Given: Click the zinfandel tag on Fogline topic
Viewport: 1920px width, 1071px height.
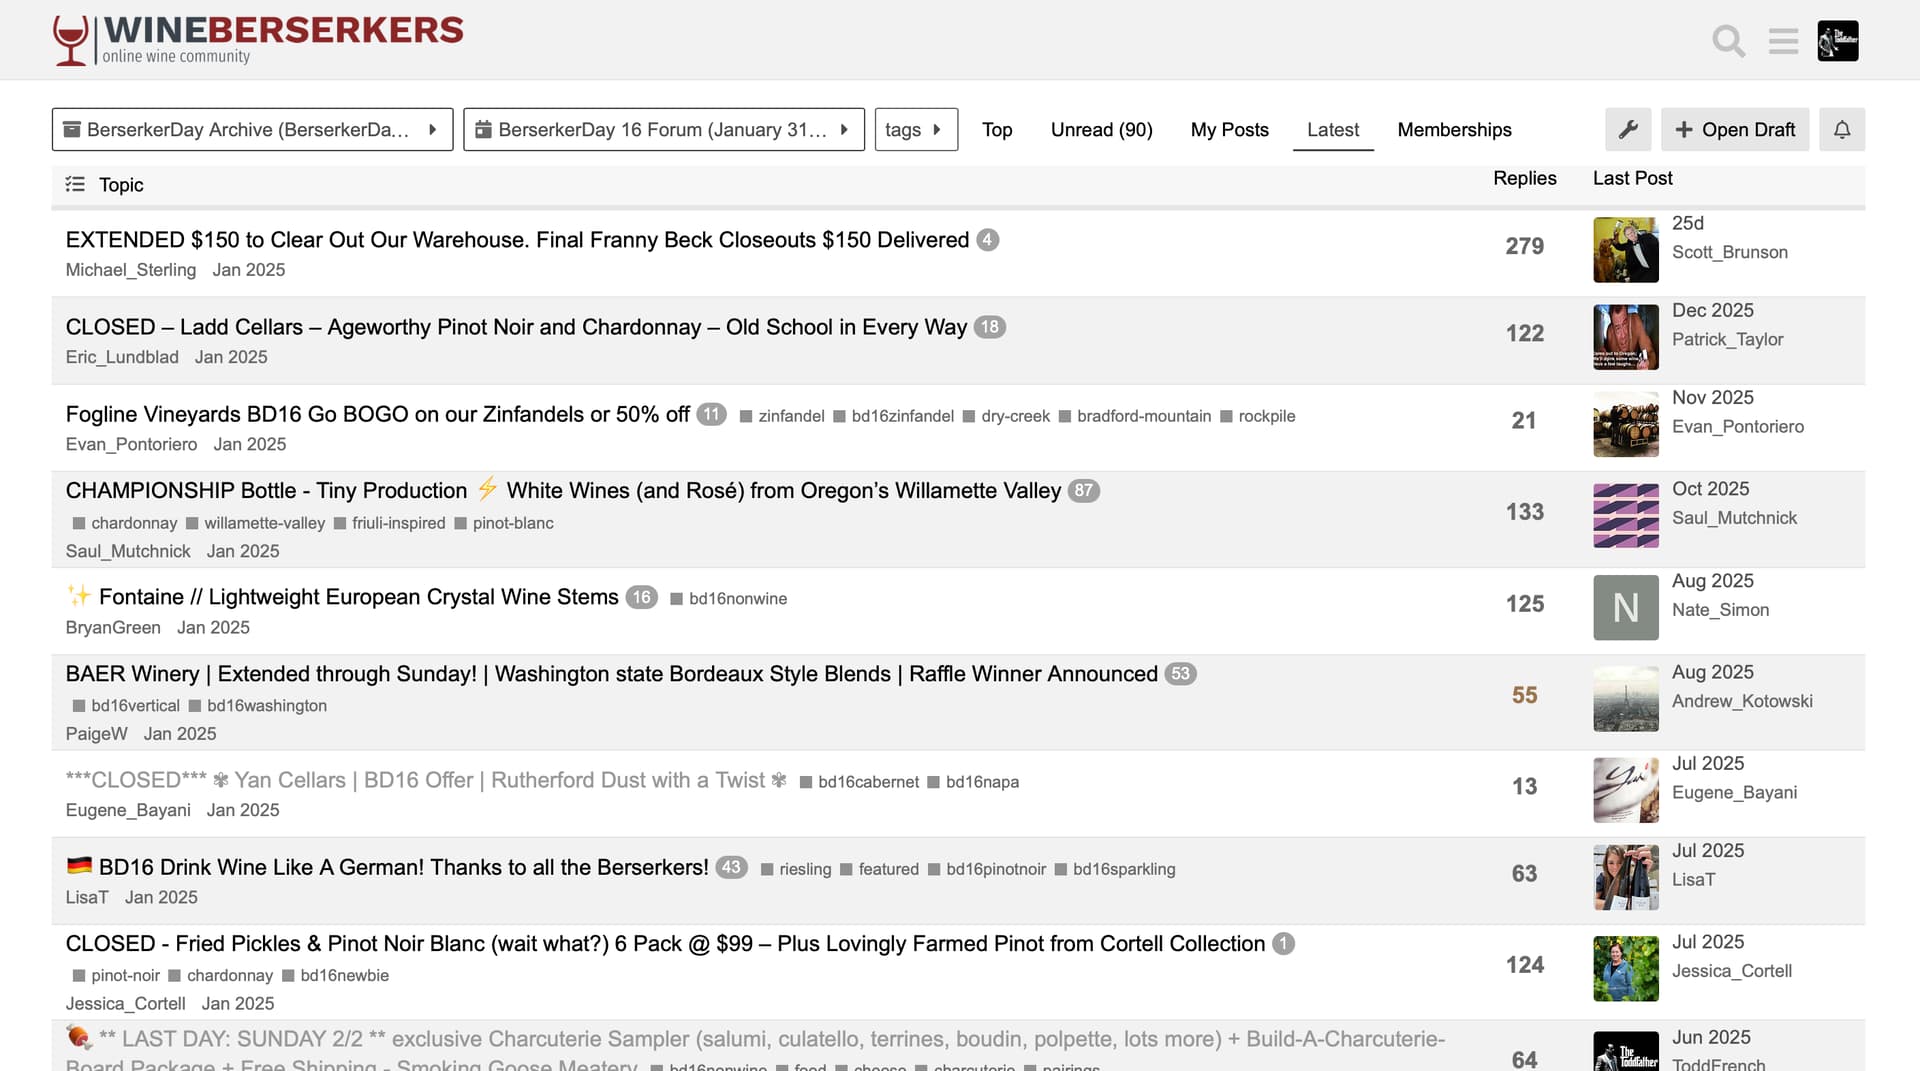Looking at the screenshot, I should [790, 416].
